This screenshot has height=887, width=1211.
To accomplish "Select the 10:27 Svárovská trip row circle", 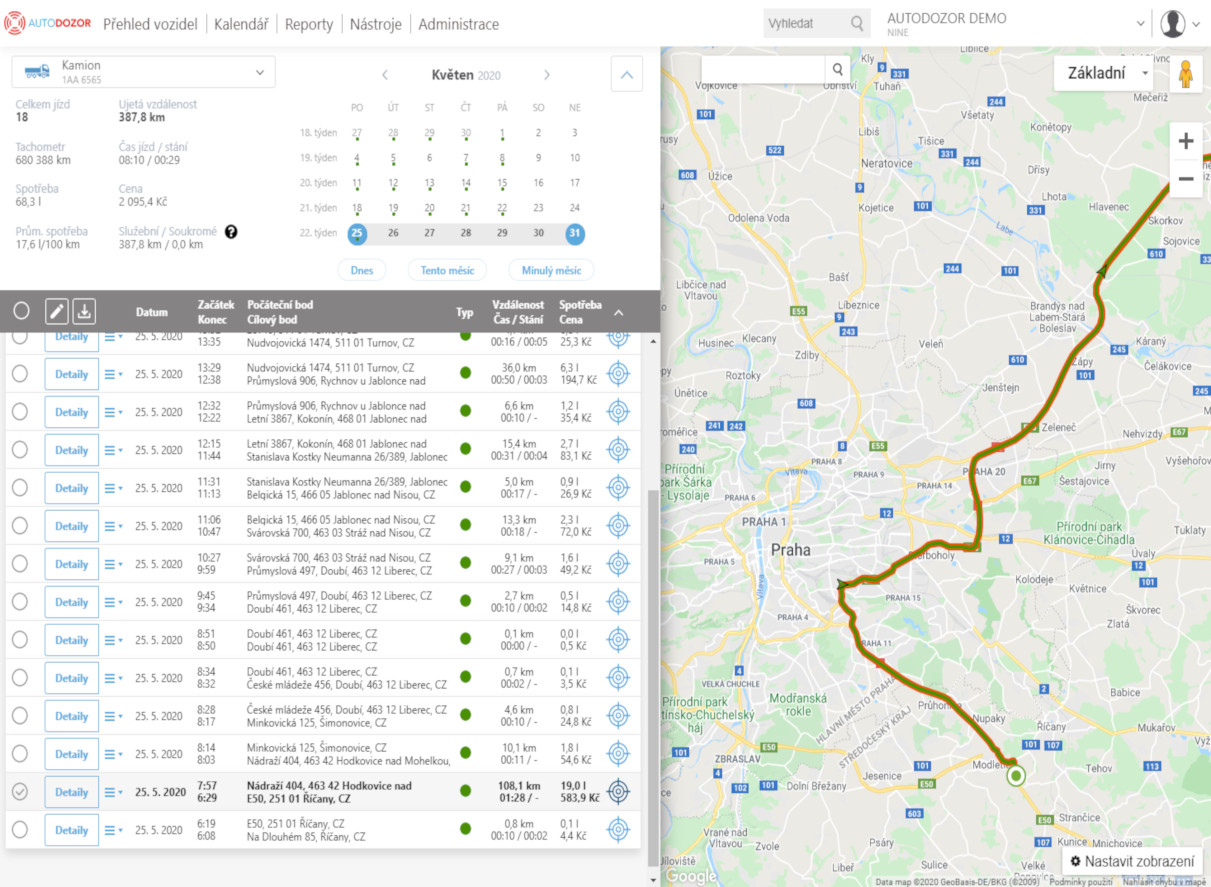I will 20,564.
